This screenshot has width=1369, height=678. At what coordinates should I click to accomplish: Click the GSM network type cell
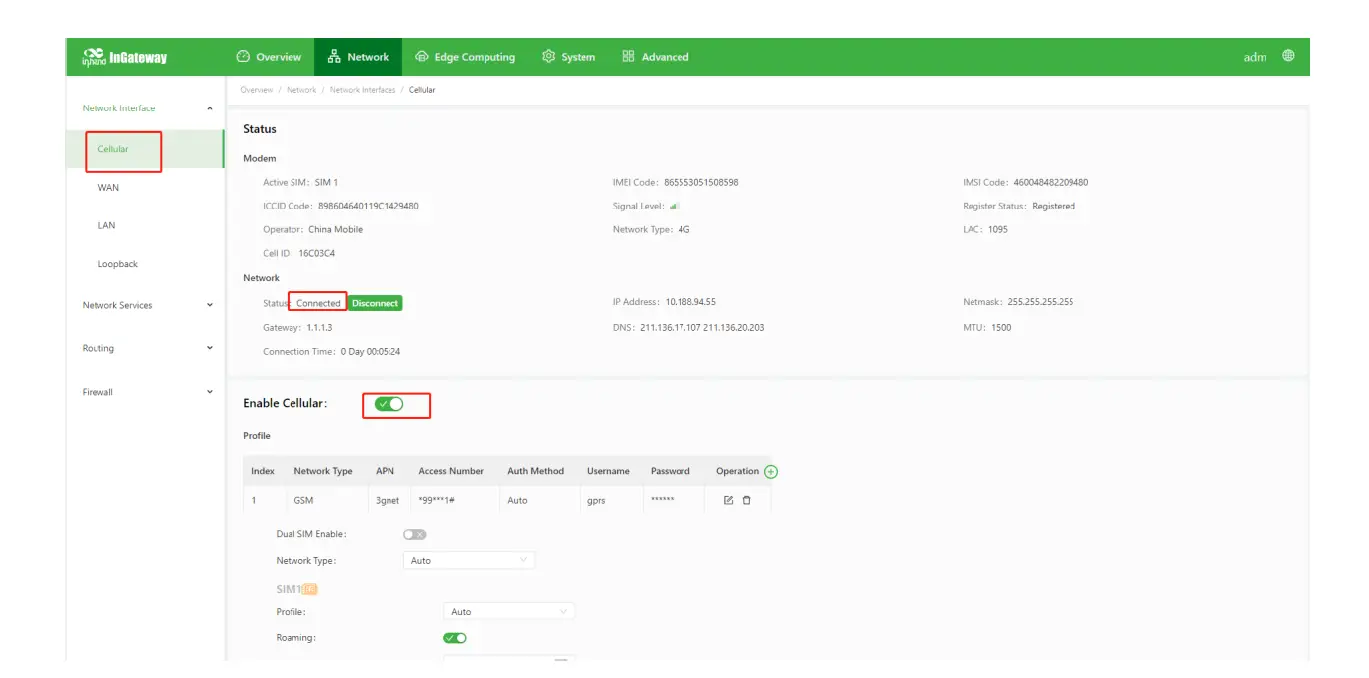pos(303,500)
